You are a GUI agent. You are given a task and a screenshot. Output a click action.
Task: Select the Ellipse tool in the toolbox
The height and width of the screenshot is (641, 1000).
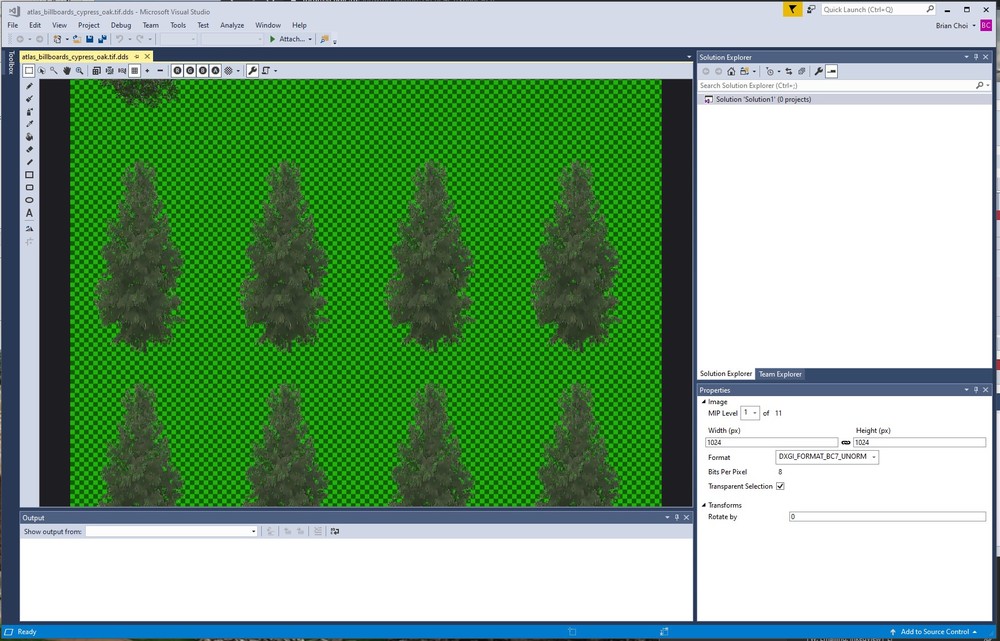point(29,200)
